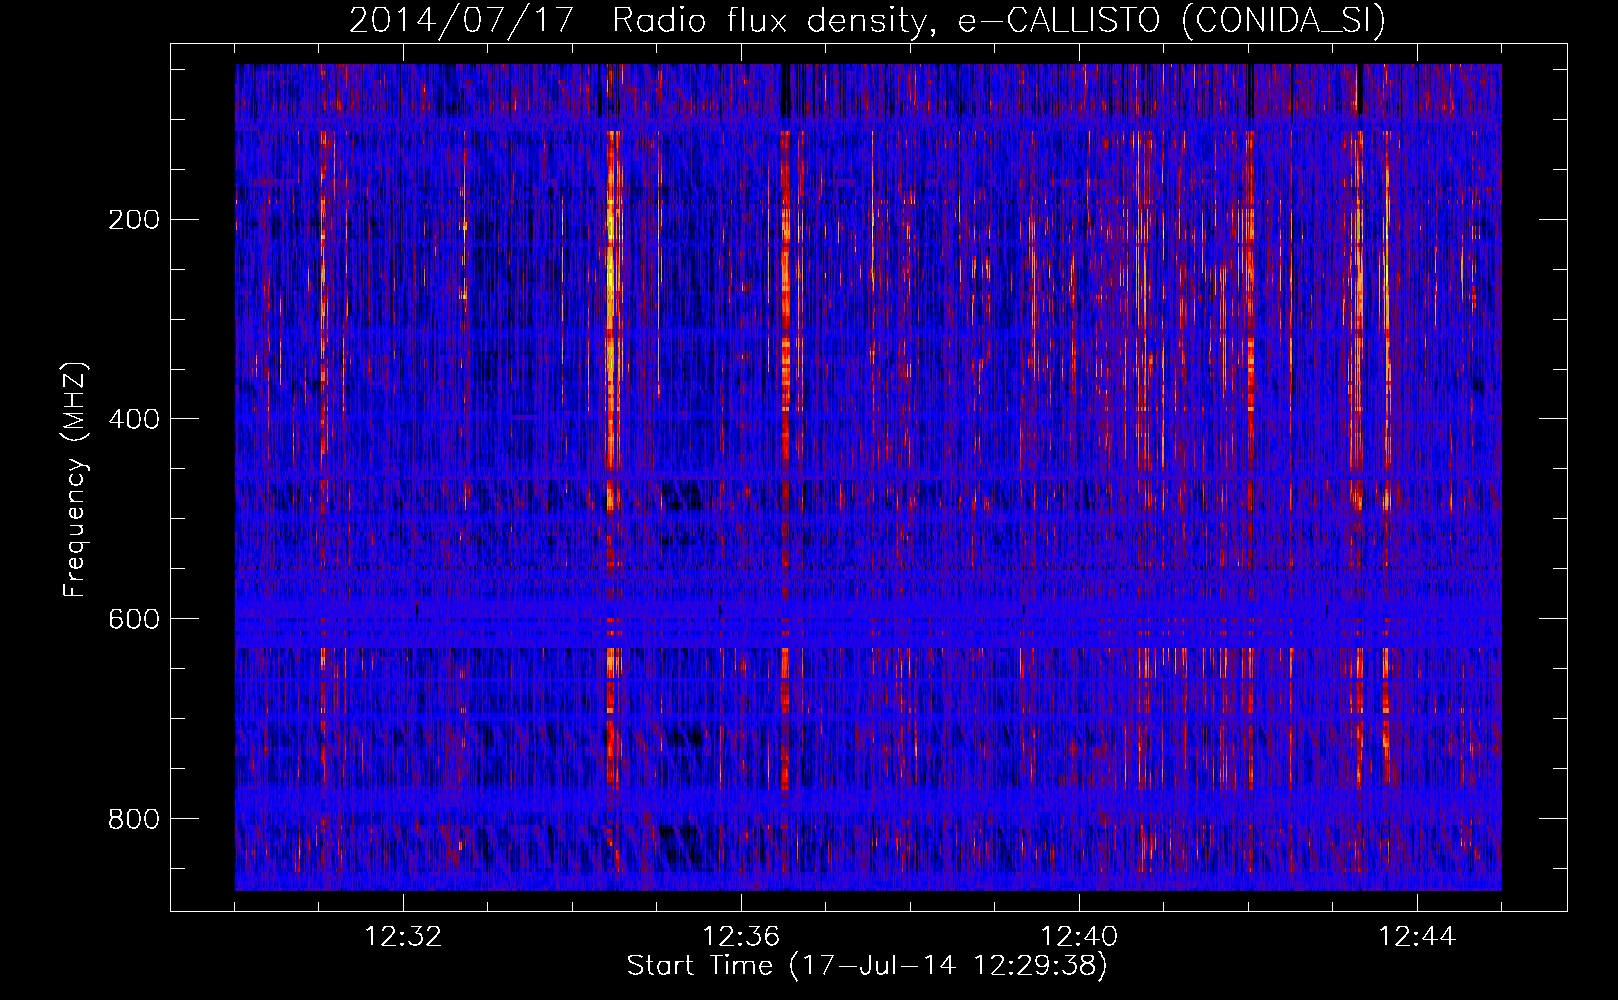
Task: Click the 800 frequency tick label
Action: coord(133,819)
